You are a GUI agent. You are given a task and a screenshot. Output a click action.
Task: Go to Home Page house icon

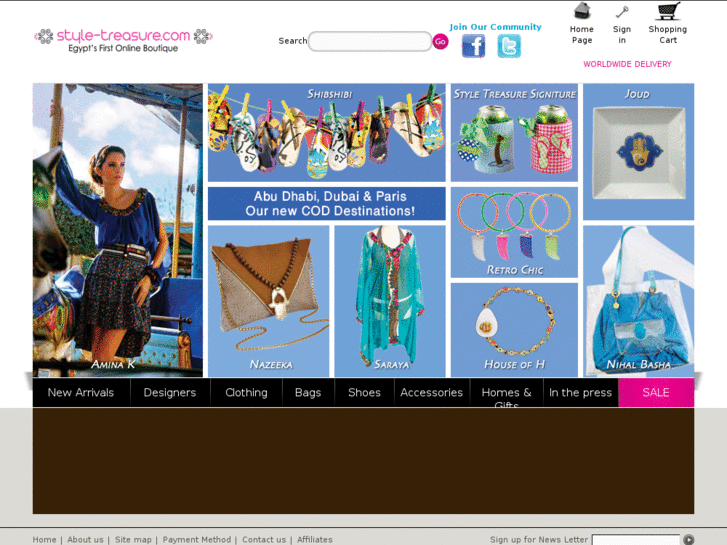point(582,11)
